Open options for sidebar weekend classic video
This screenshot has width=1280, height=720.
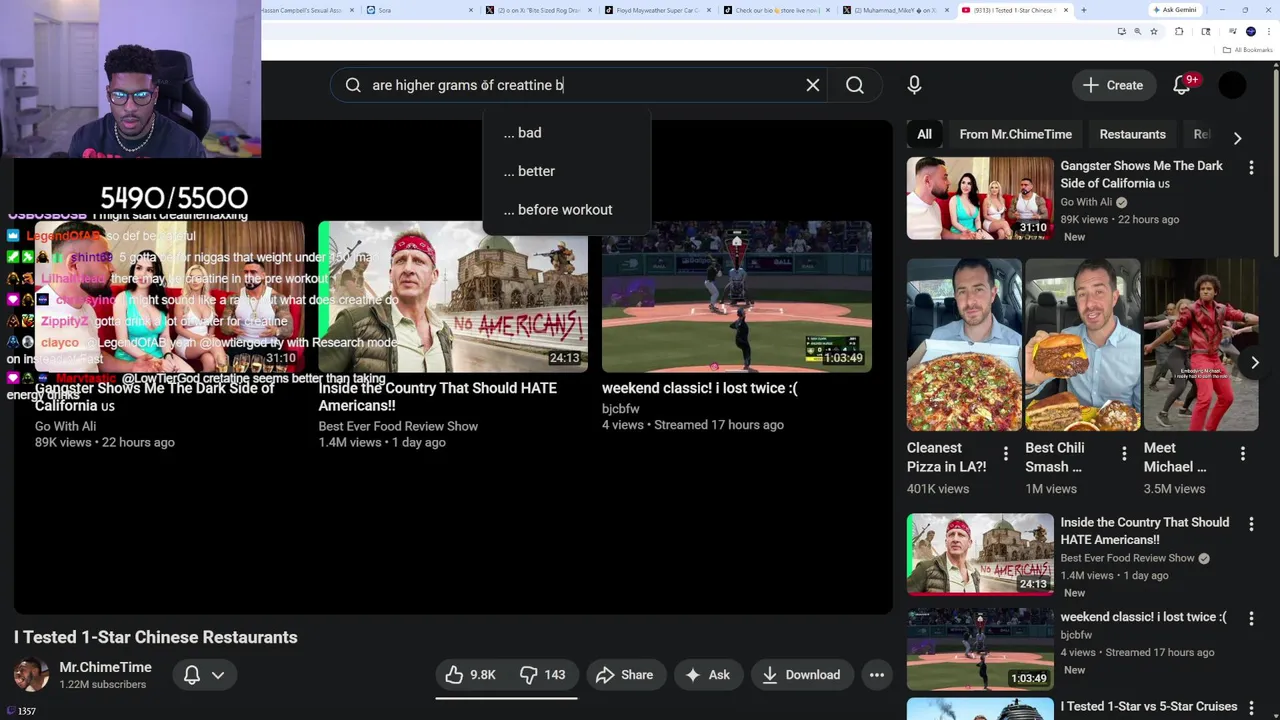tap(1251, 619)
